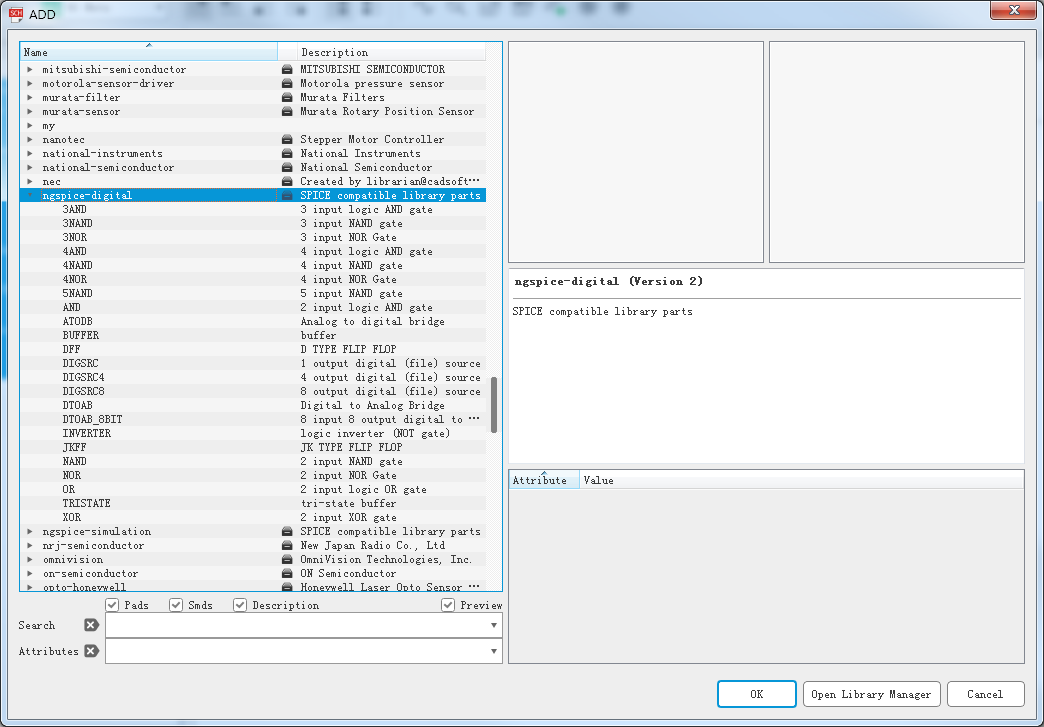Clear the Attributes field with X icon
The width and height of the screenshot is (1044, 727).
click(x=91, y=651)
